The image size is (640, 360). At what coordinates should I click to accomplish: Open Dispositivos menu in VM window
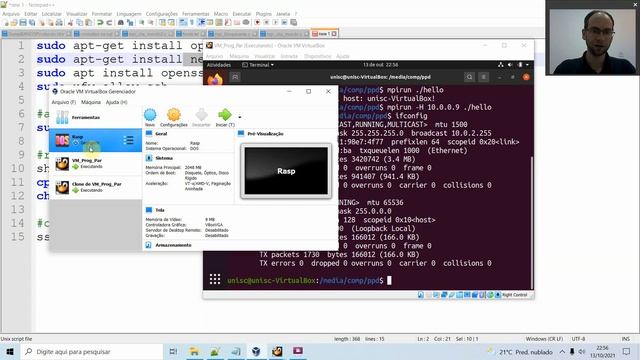click(x=318, y=56)
